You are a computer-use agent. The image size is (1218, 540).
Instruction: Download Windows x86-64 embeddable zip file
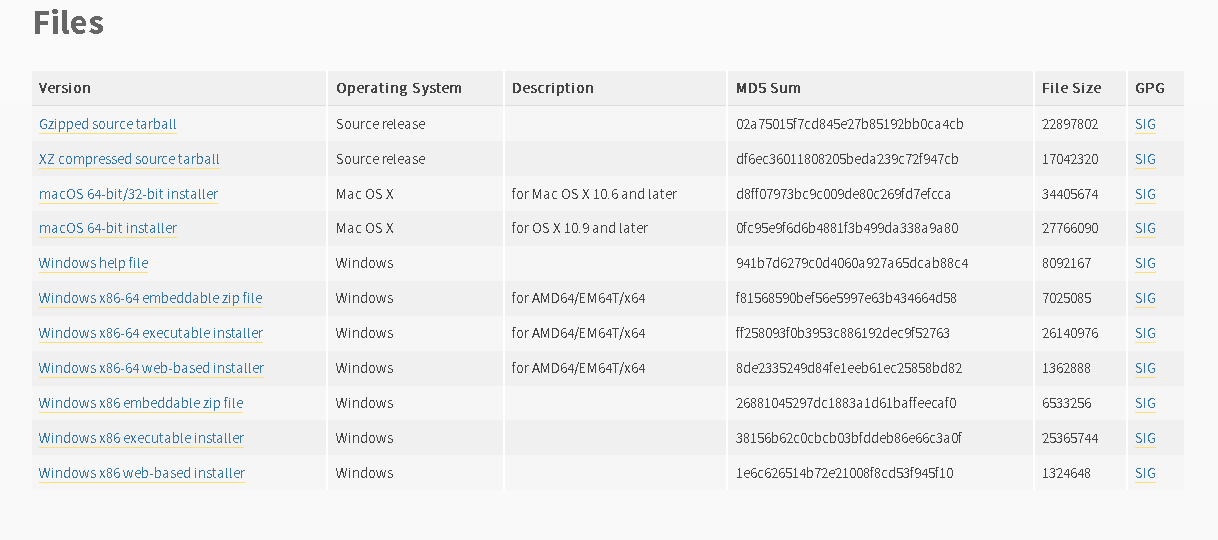[x=150, y=298]
